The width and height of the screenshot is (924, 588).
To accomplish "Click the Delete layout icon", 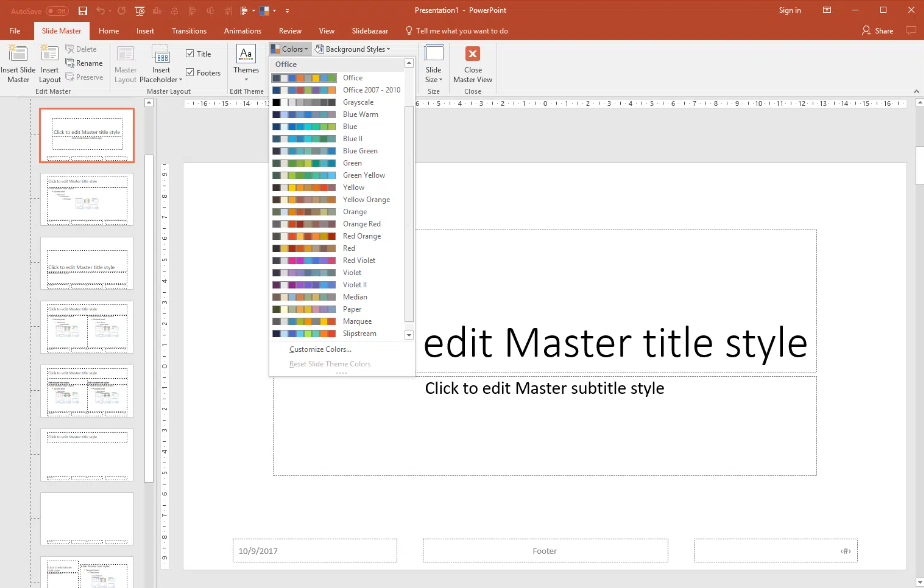I will point(84,48).
